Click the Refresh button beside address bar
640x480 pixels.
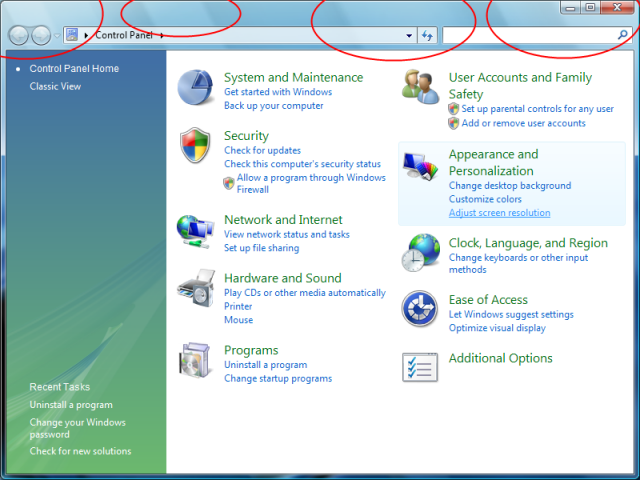click(x=427, y=36)
